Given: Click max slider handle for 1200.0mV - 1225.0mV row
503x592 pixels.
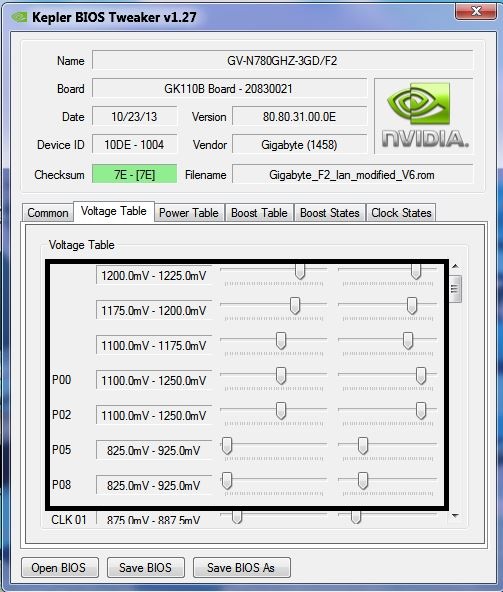Looking at the screenshot, I should click(416, 271).
